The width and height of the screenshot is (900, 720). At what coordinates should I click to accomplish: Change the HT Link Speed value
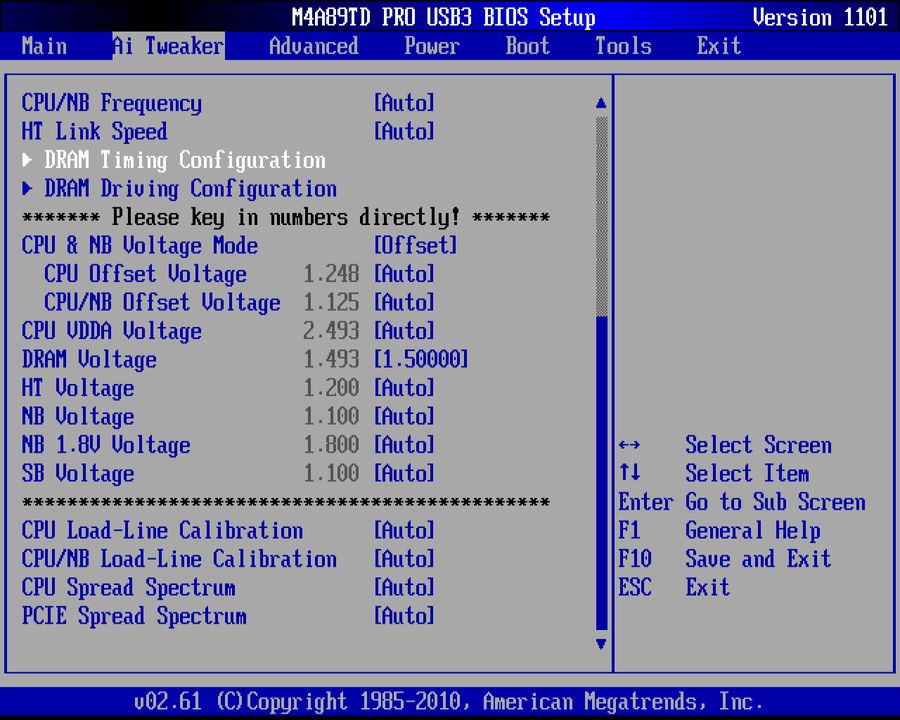click(x=404, y=132)
